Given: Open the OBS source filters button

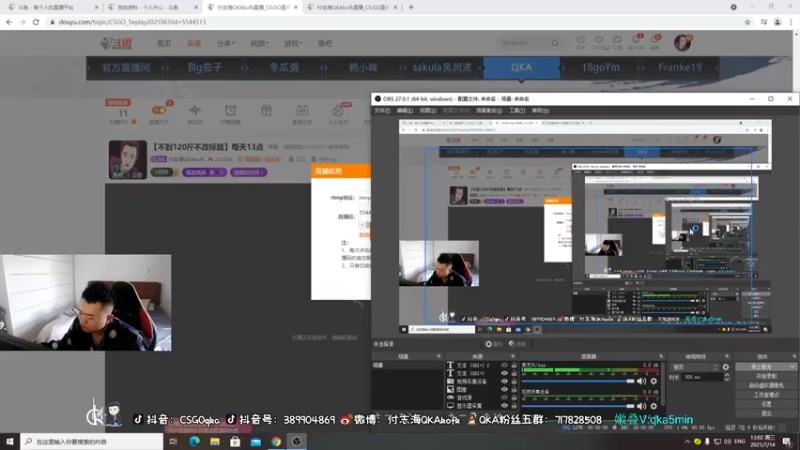Looking at the screenshot, I should [x=517, y=344].
